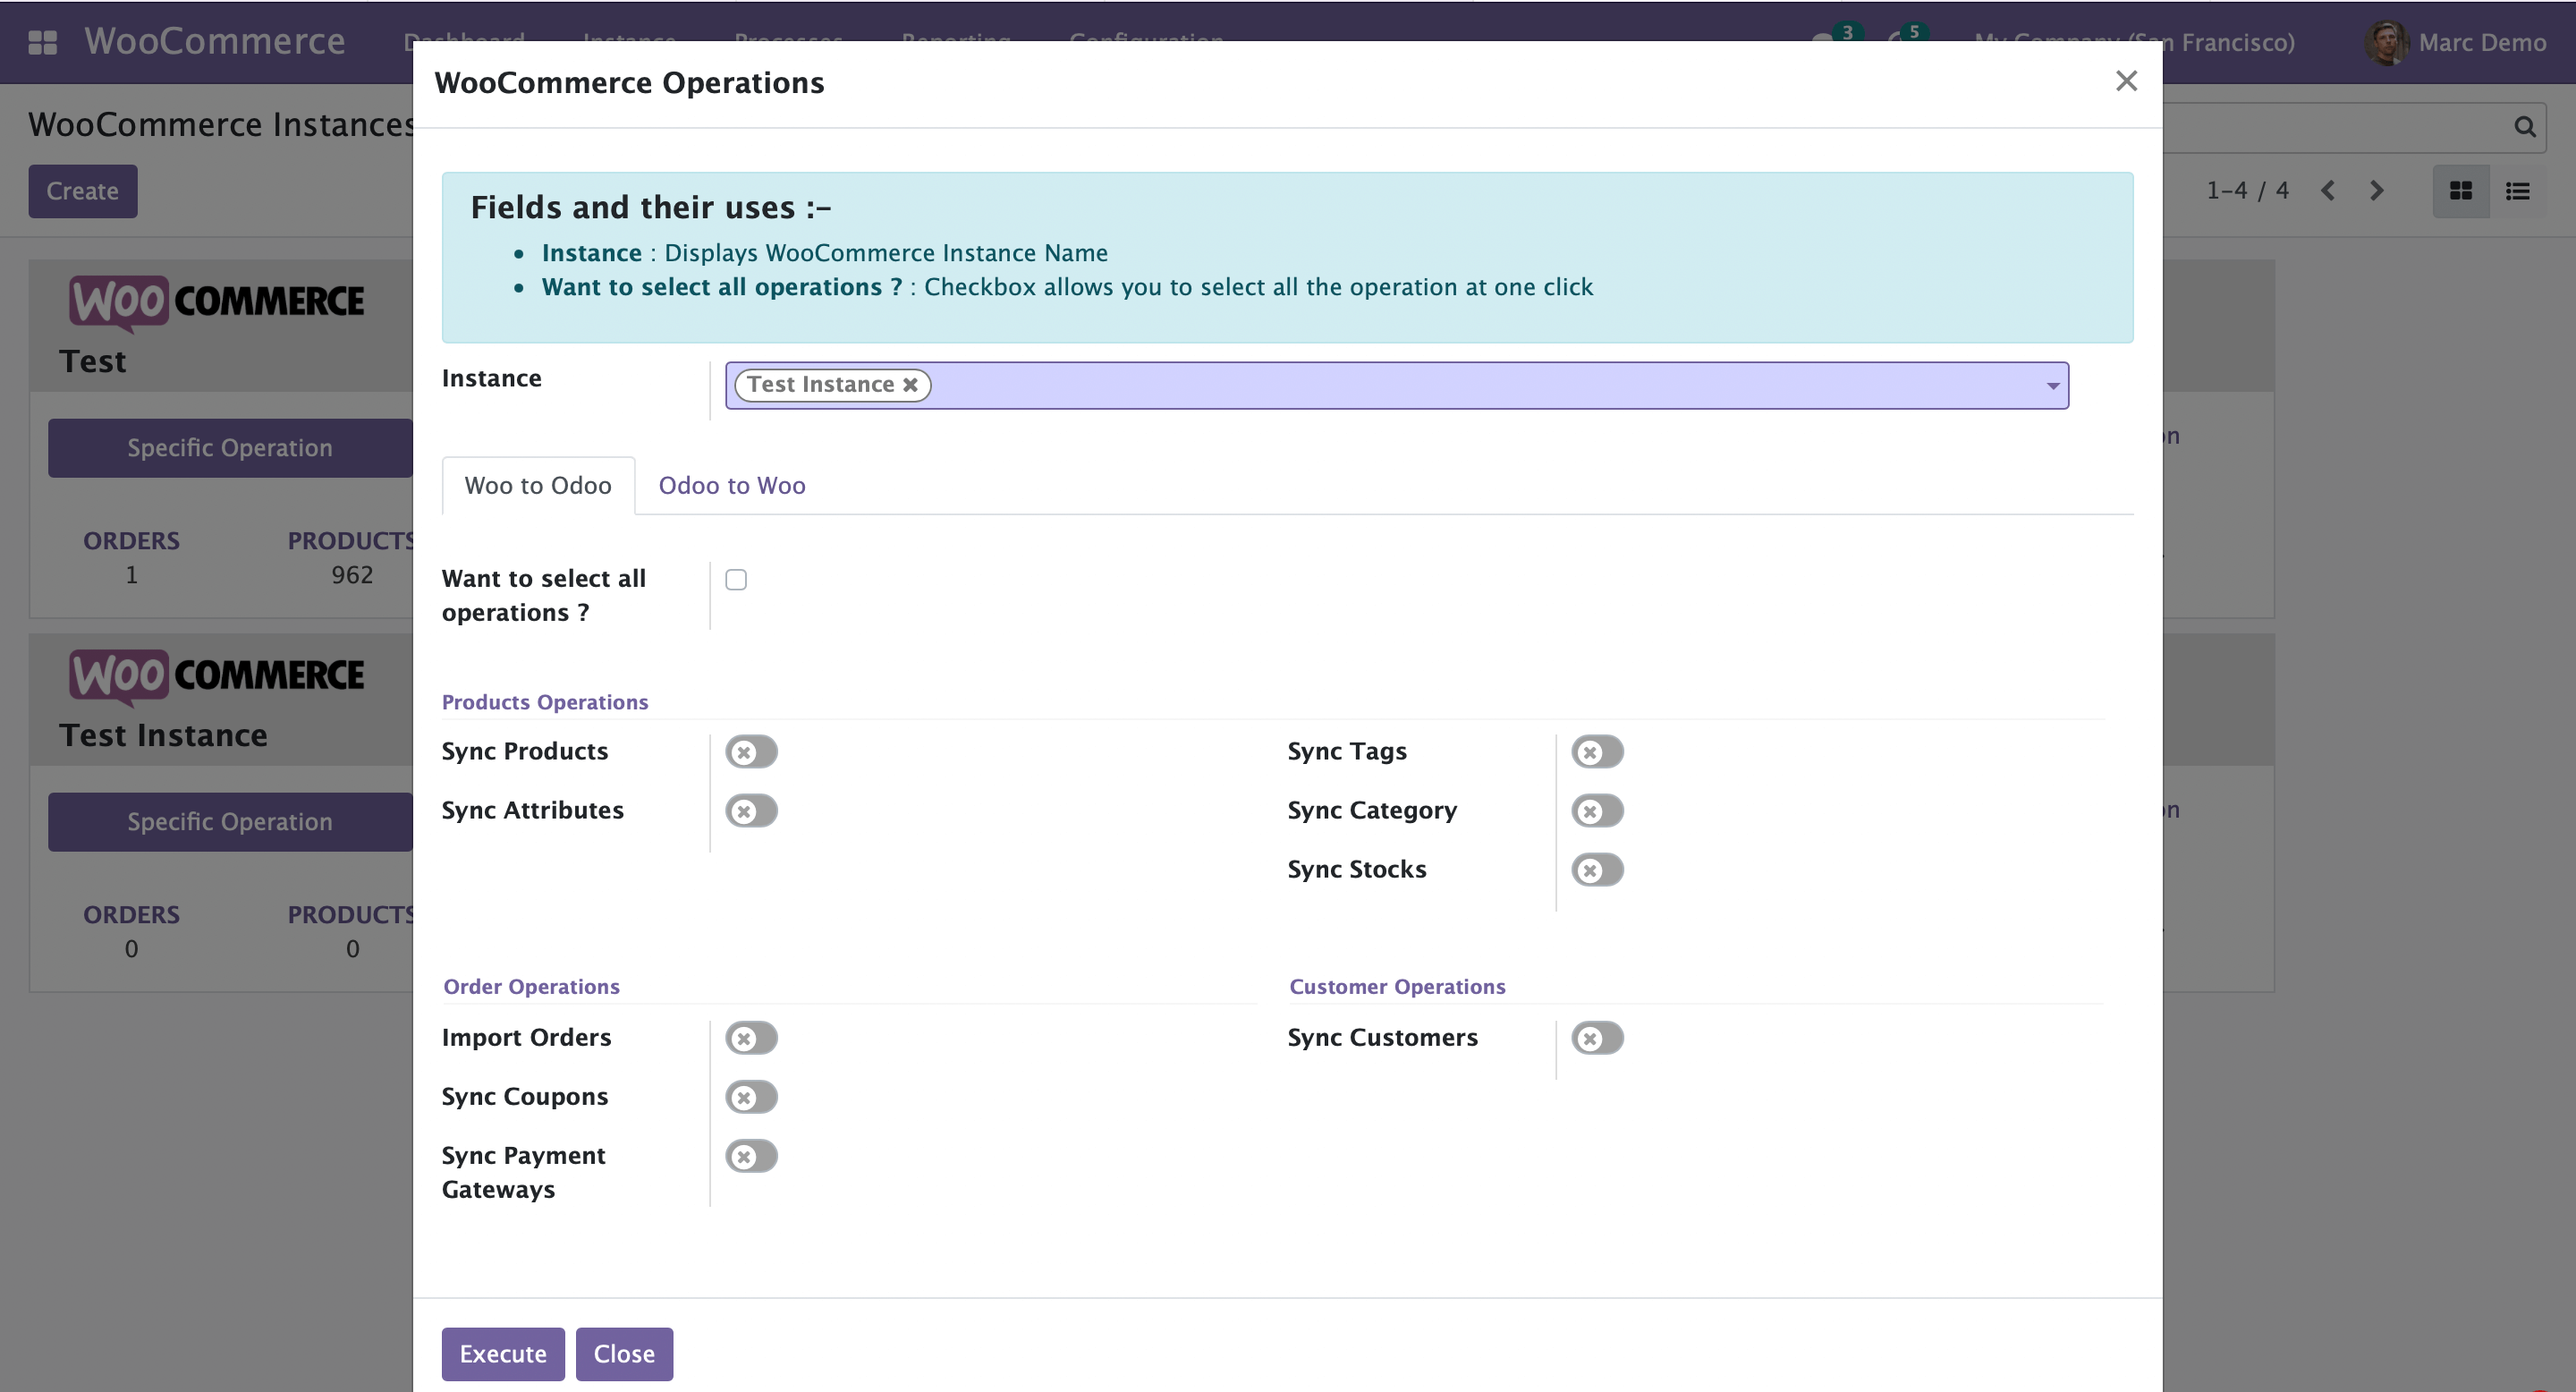Toggle Sync Customers on
Viewport: 2576px width, 1392px height.
pyautogui.click(x=1597, y=1038)
